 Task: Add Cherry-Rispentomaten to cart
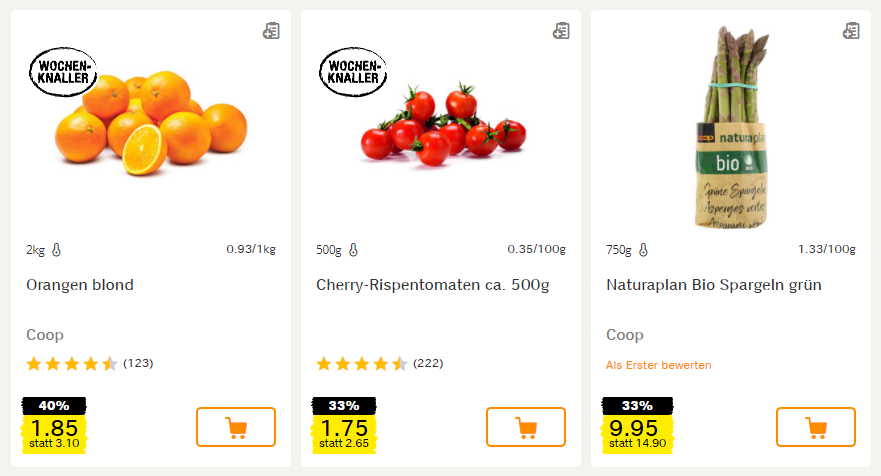(526, 427)
